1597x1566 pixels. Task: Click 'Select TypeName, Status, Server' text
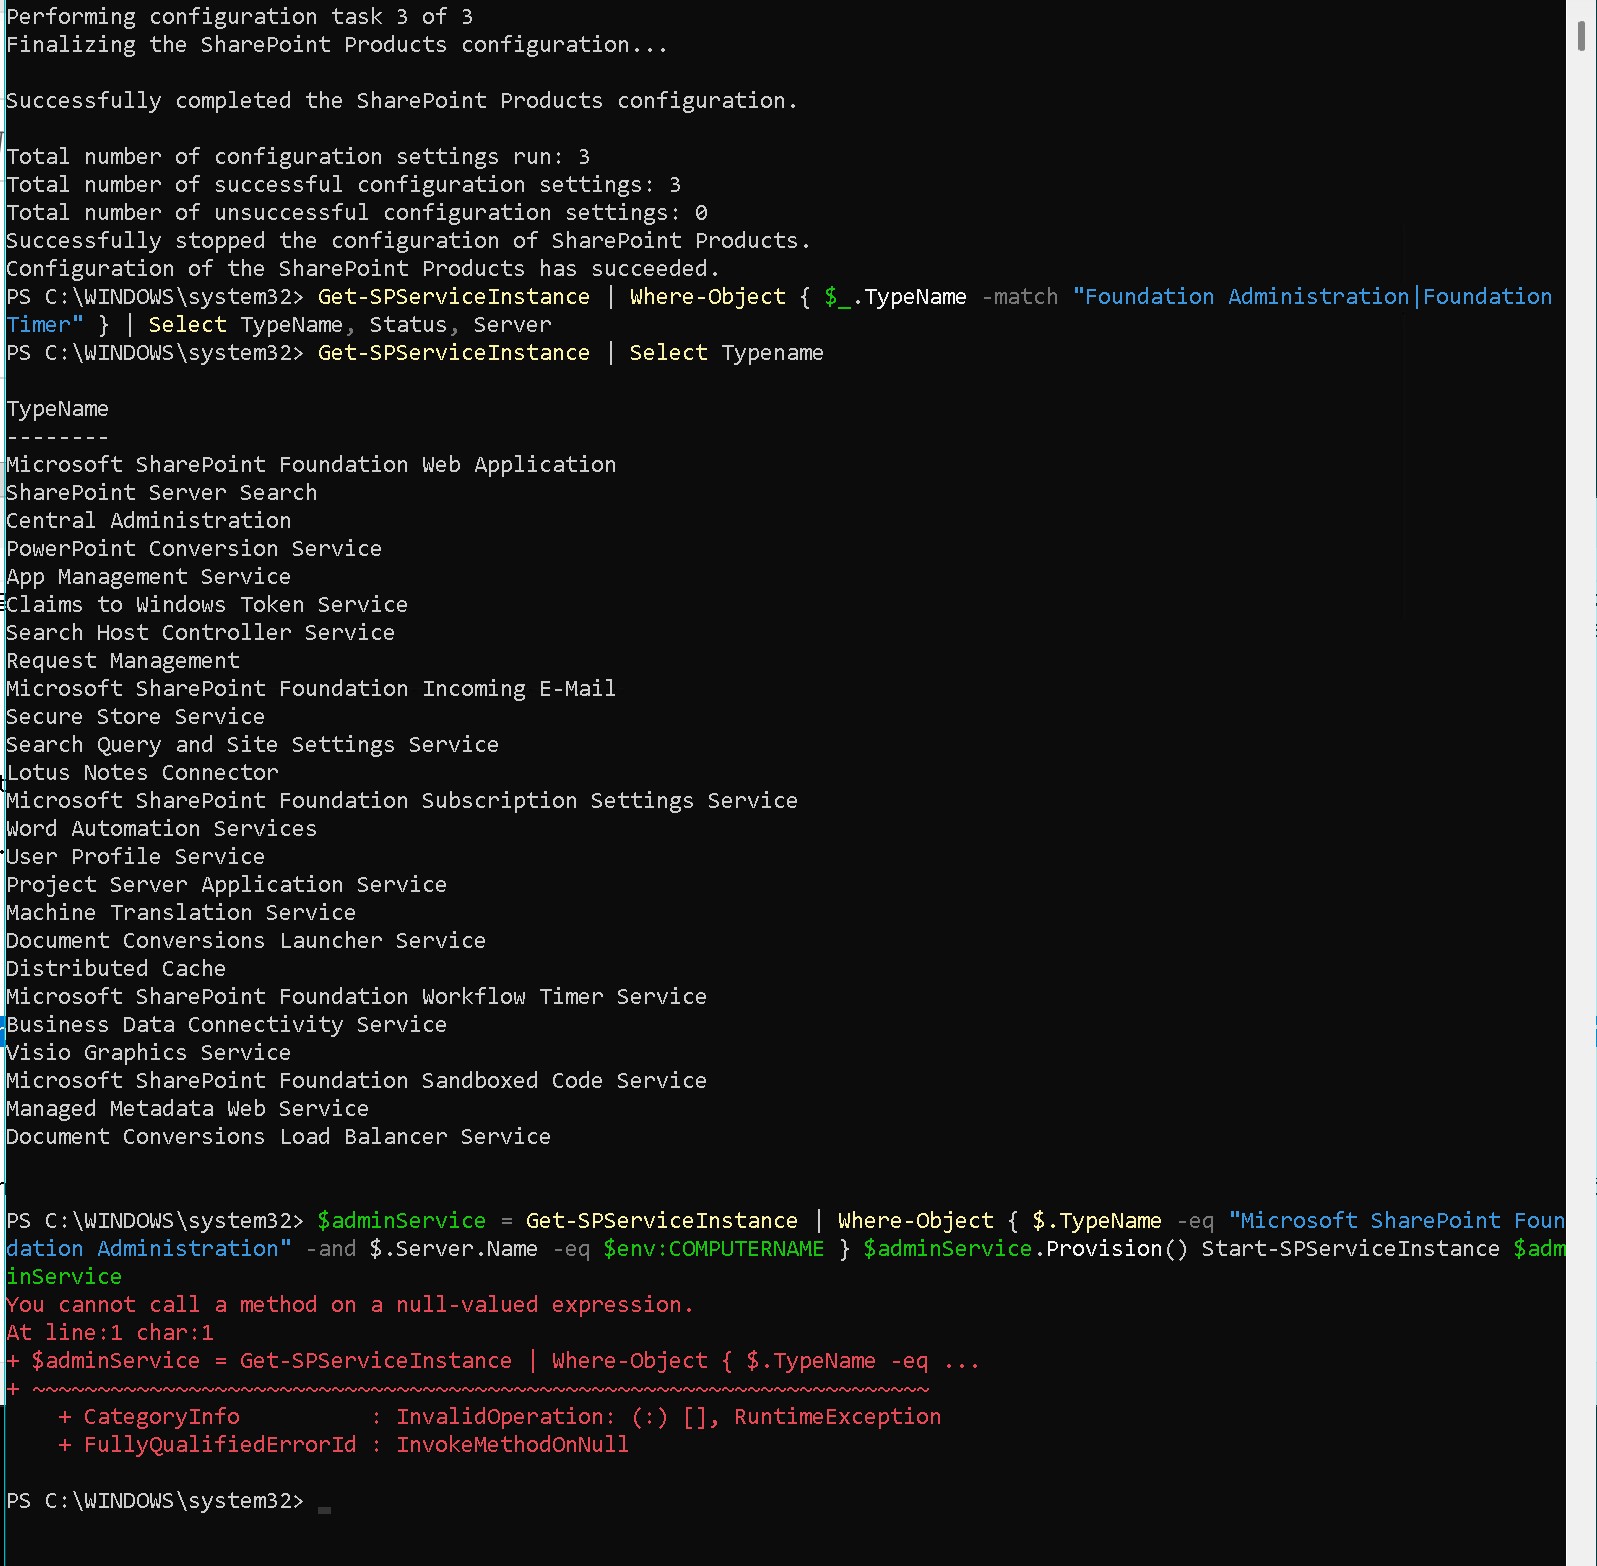pos(350,325)
